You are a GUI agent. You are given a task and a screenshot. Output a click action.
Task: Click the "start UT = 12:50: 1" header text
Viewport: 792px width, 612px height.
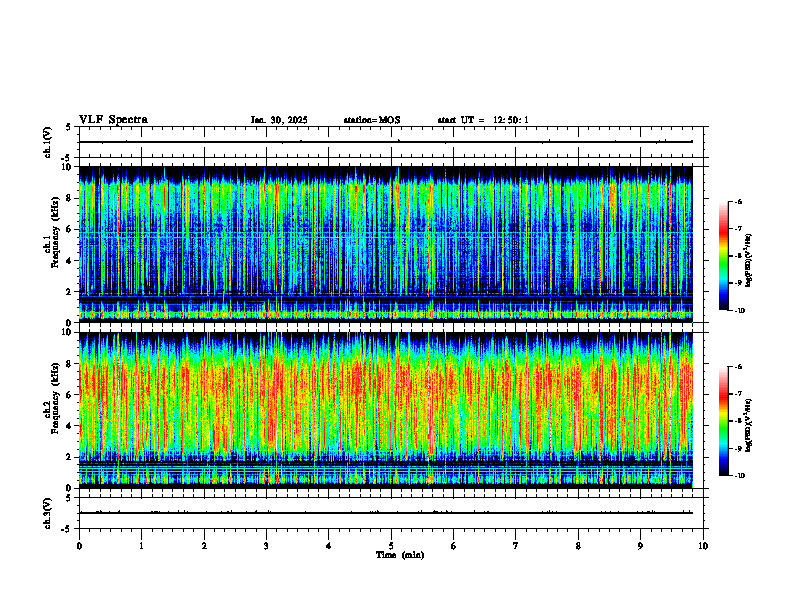(483, 120)
